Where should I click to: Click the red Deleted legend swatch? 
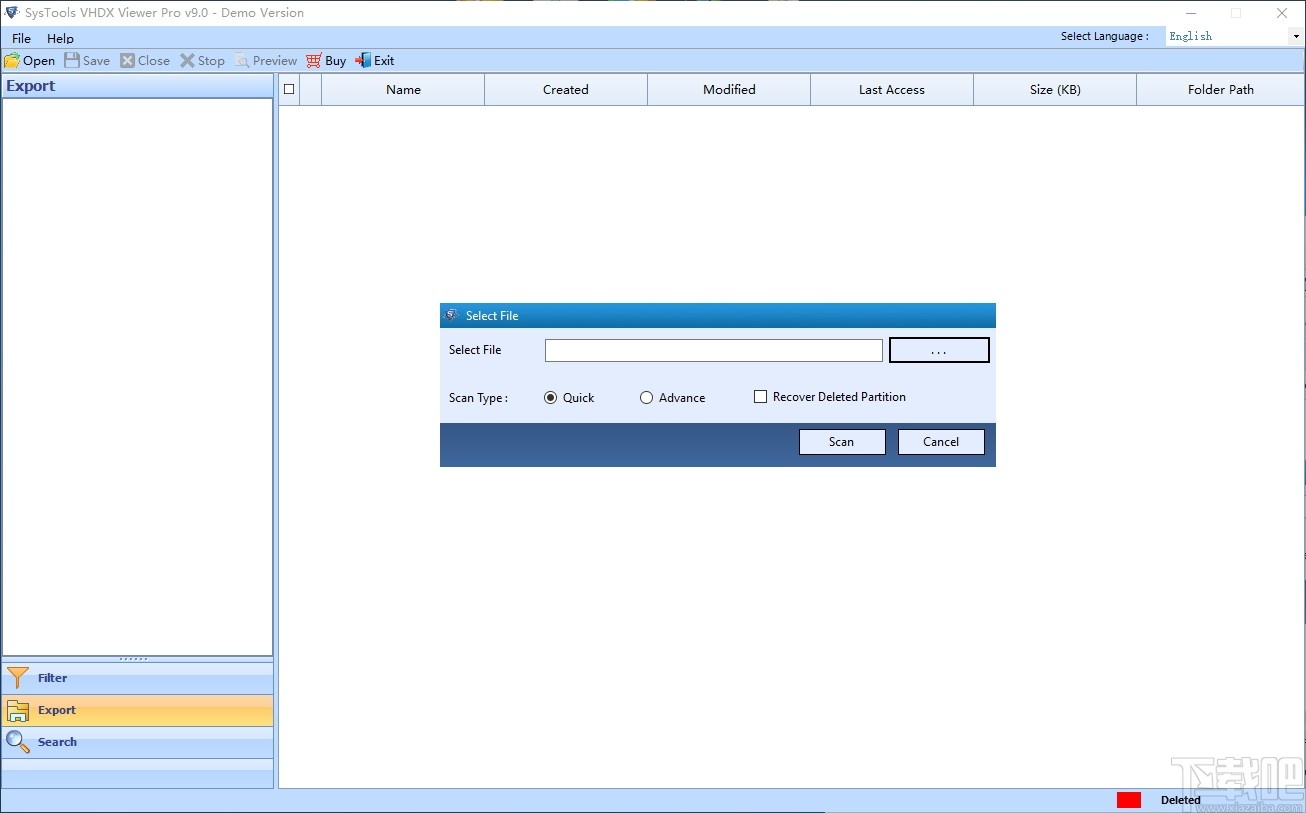point(1128,799)
